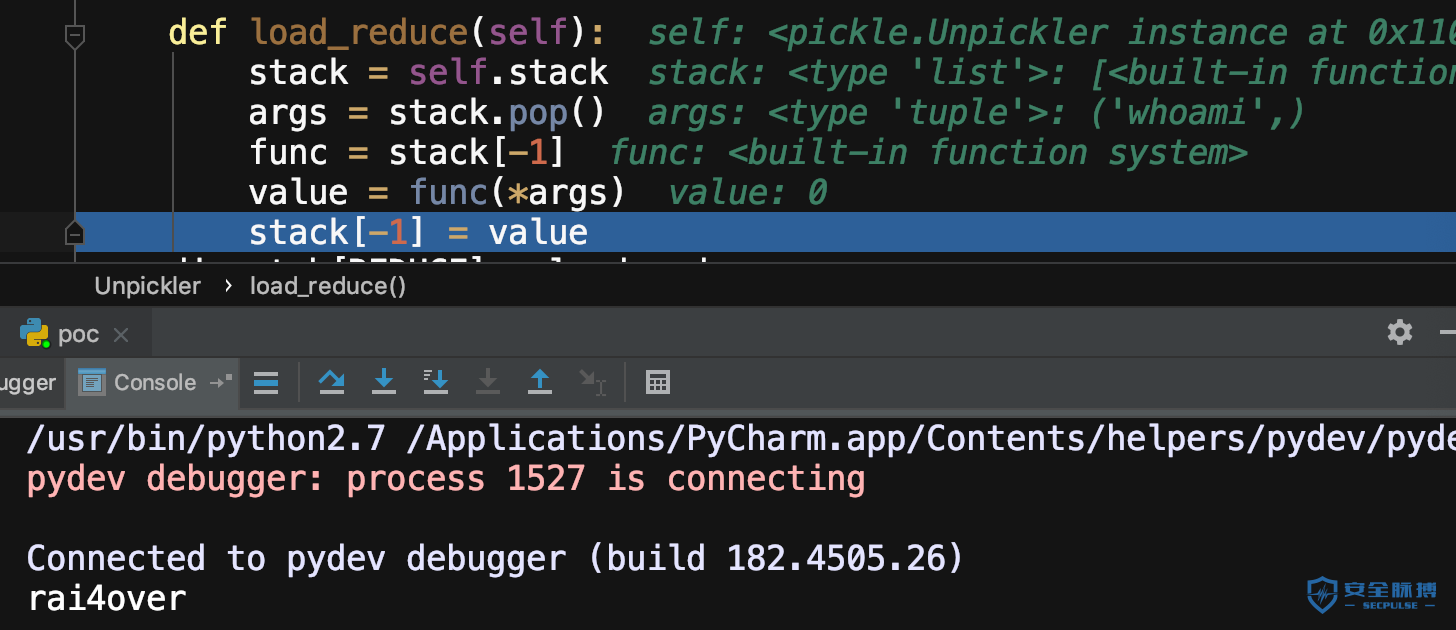Click the Force Step Into icon
Image resolution: width=1456 pixels, height=630 pixels.
click(487, 381)
